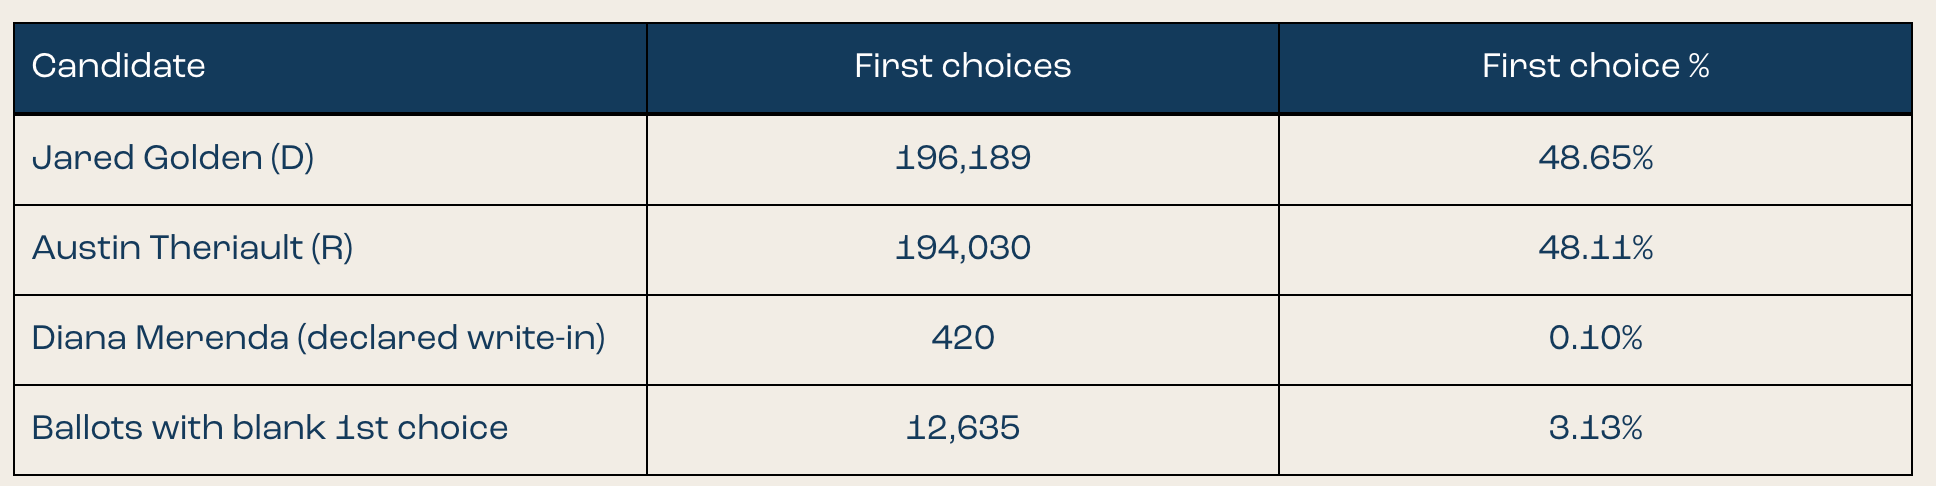The width and height of the screenshot is (1936, 486).
Task: Select the Jared Golden (D) cell
Action: 330,160
